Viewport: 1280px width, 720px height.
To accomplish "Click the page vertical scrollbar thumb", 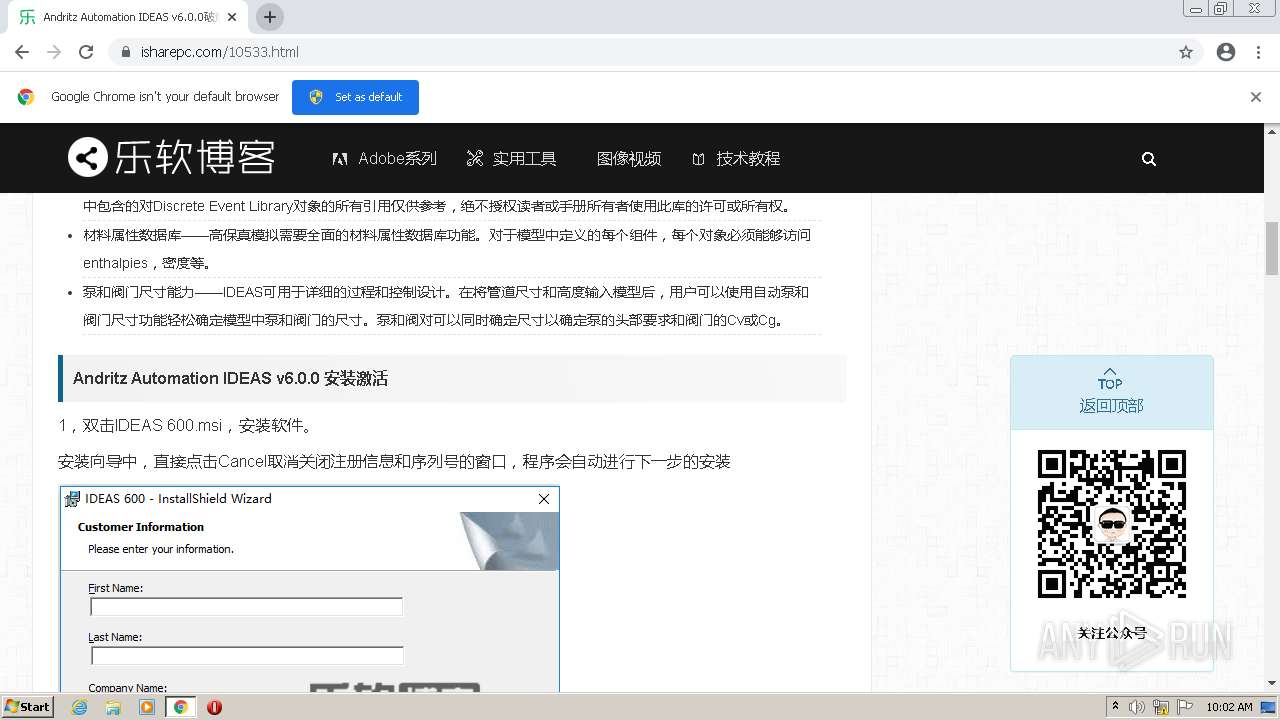I will click(x=1272, y=248).
